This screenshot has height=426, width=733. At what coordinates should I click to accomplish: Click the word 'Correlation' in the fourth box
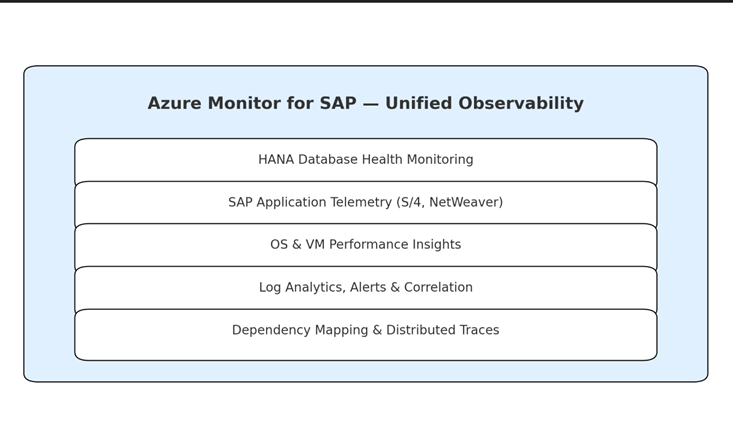438,287
